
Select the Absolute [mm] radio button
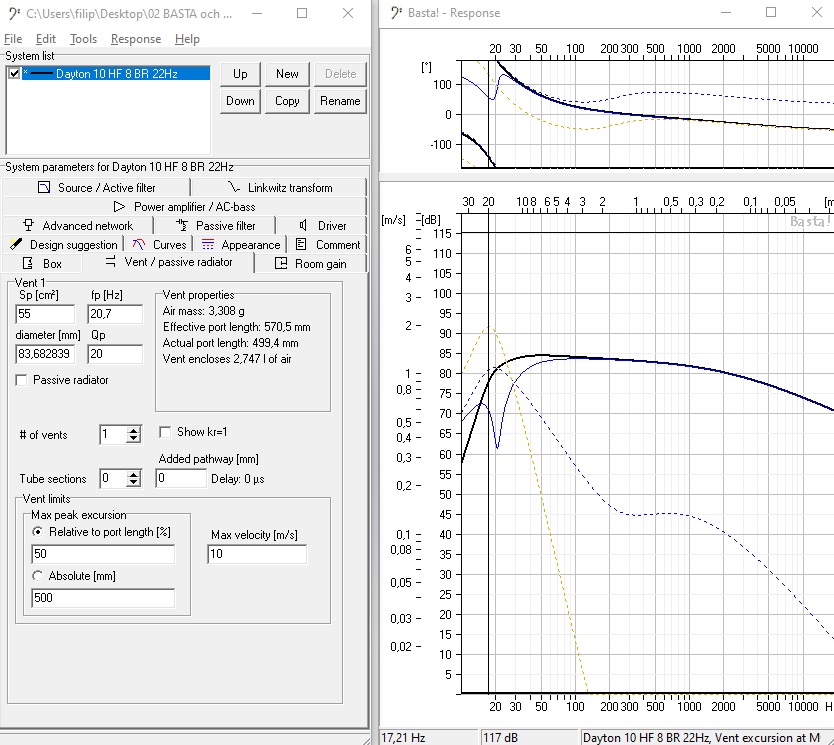37,575
